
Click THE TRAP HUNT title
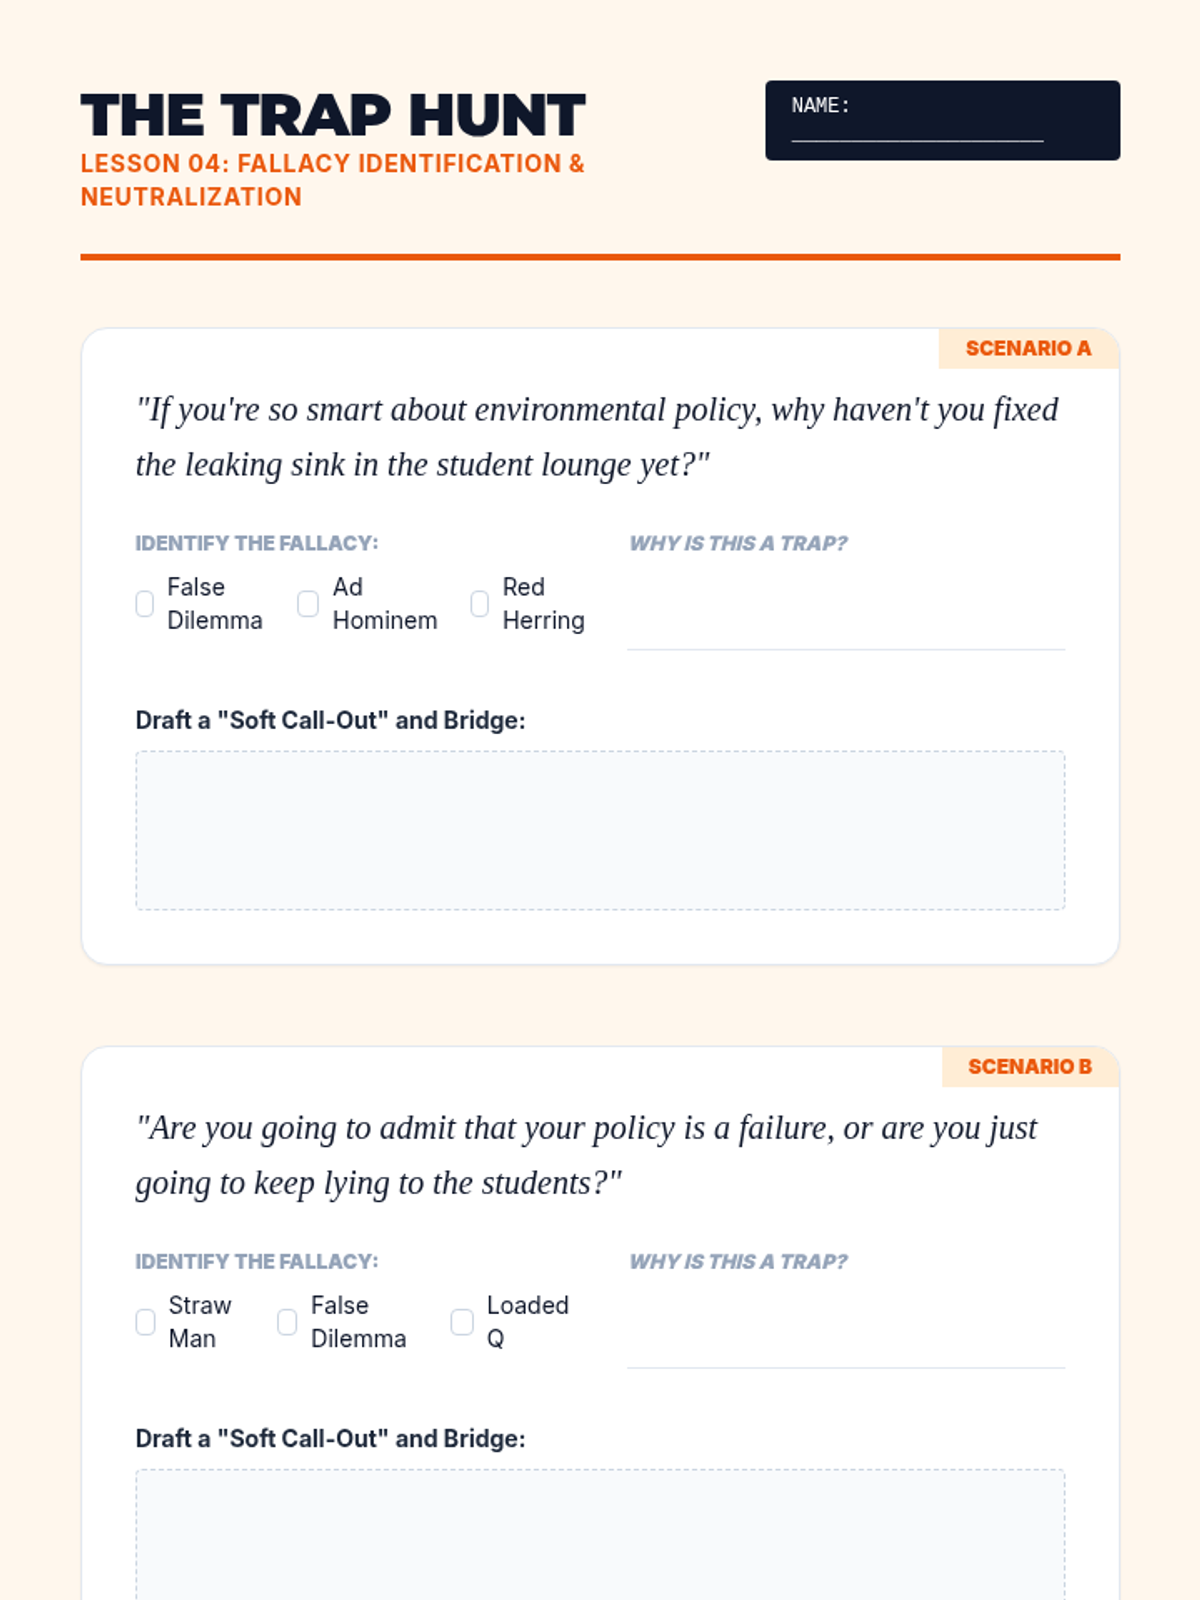333,115
